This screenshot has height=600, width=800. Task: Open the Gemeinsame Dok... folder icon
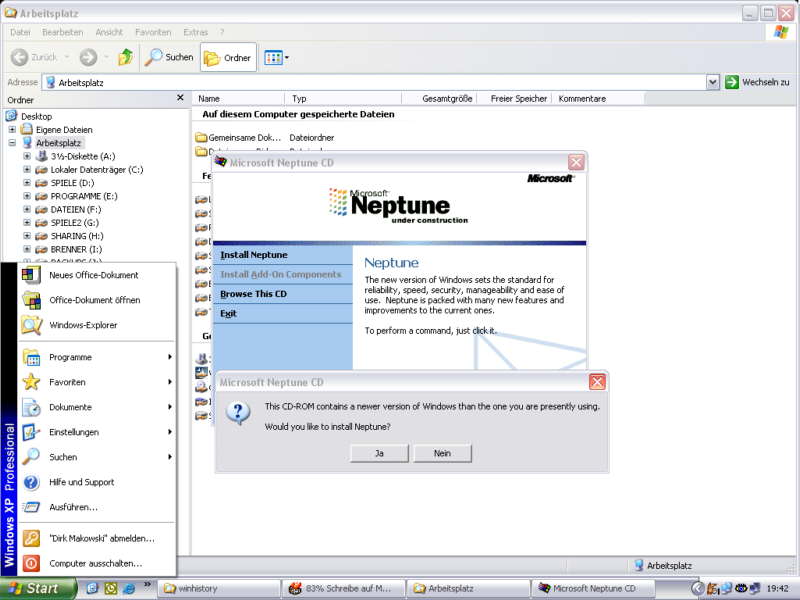pos(201,137)
